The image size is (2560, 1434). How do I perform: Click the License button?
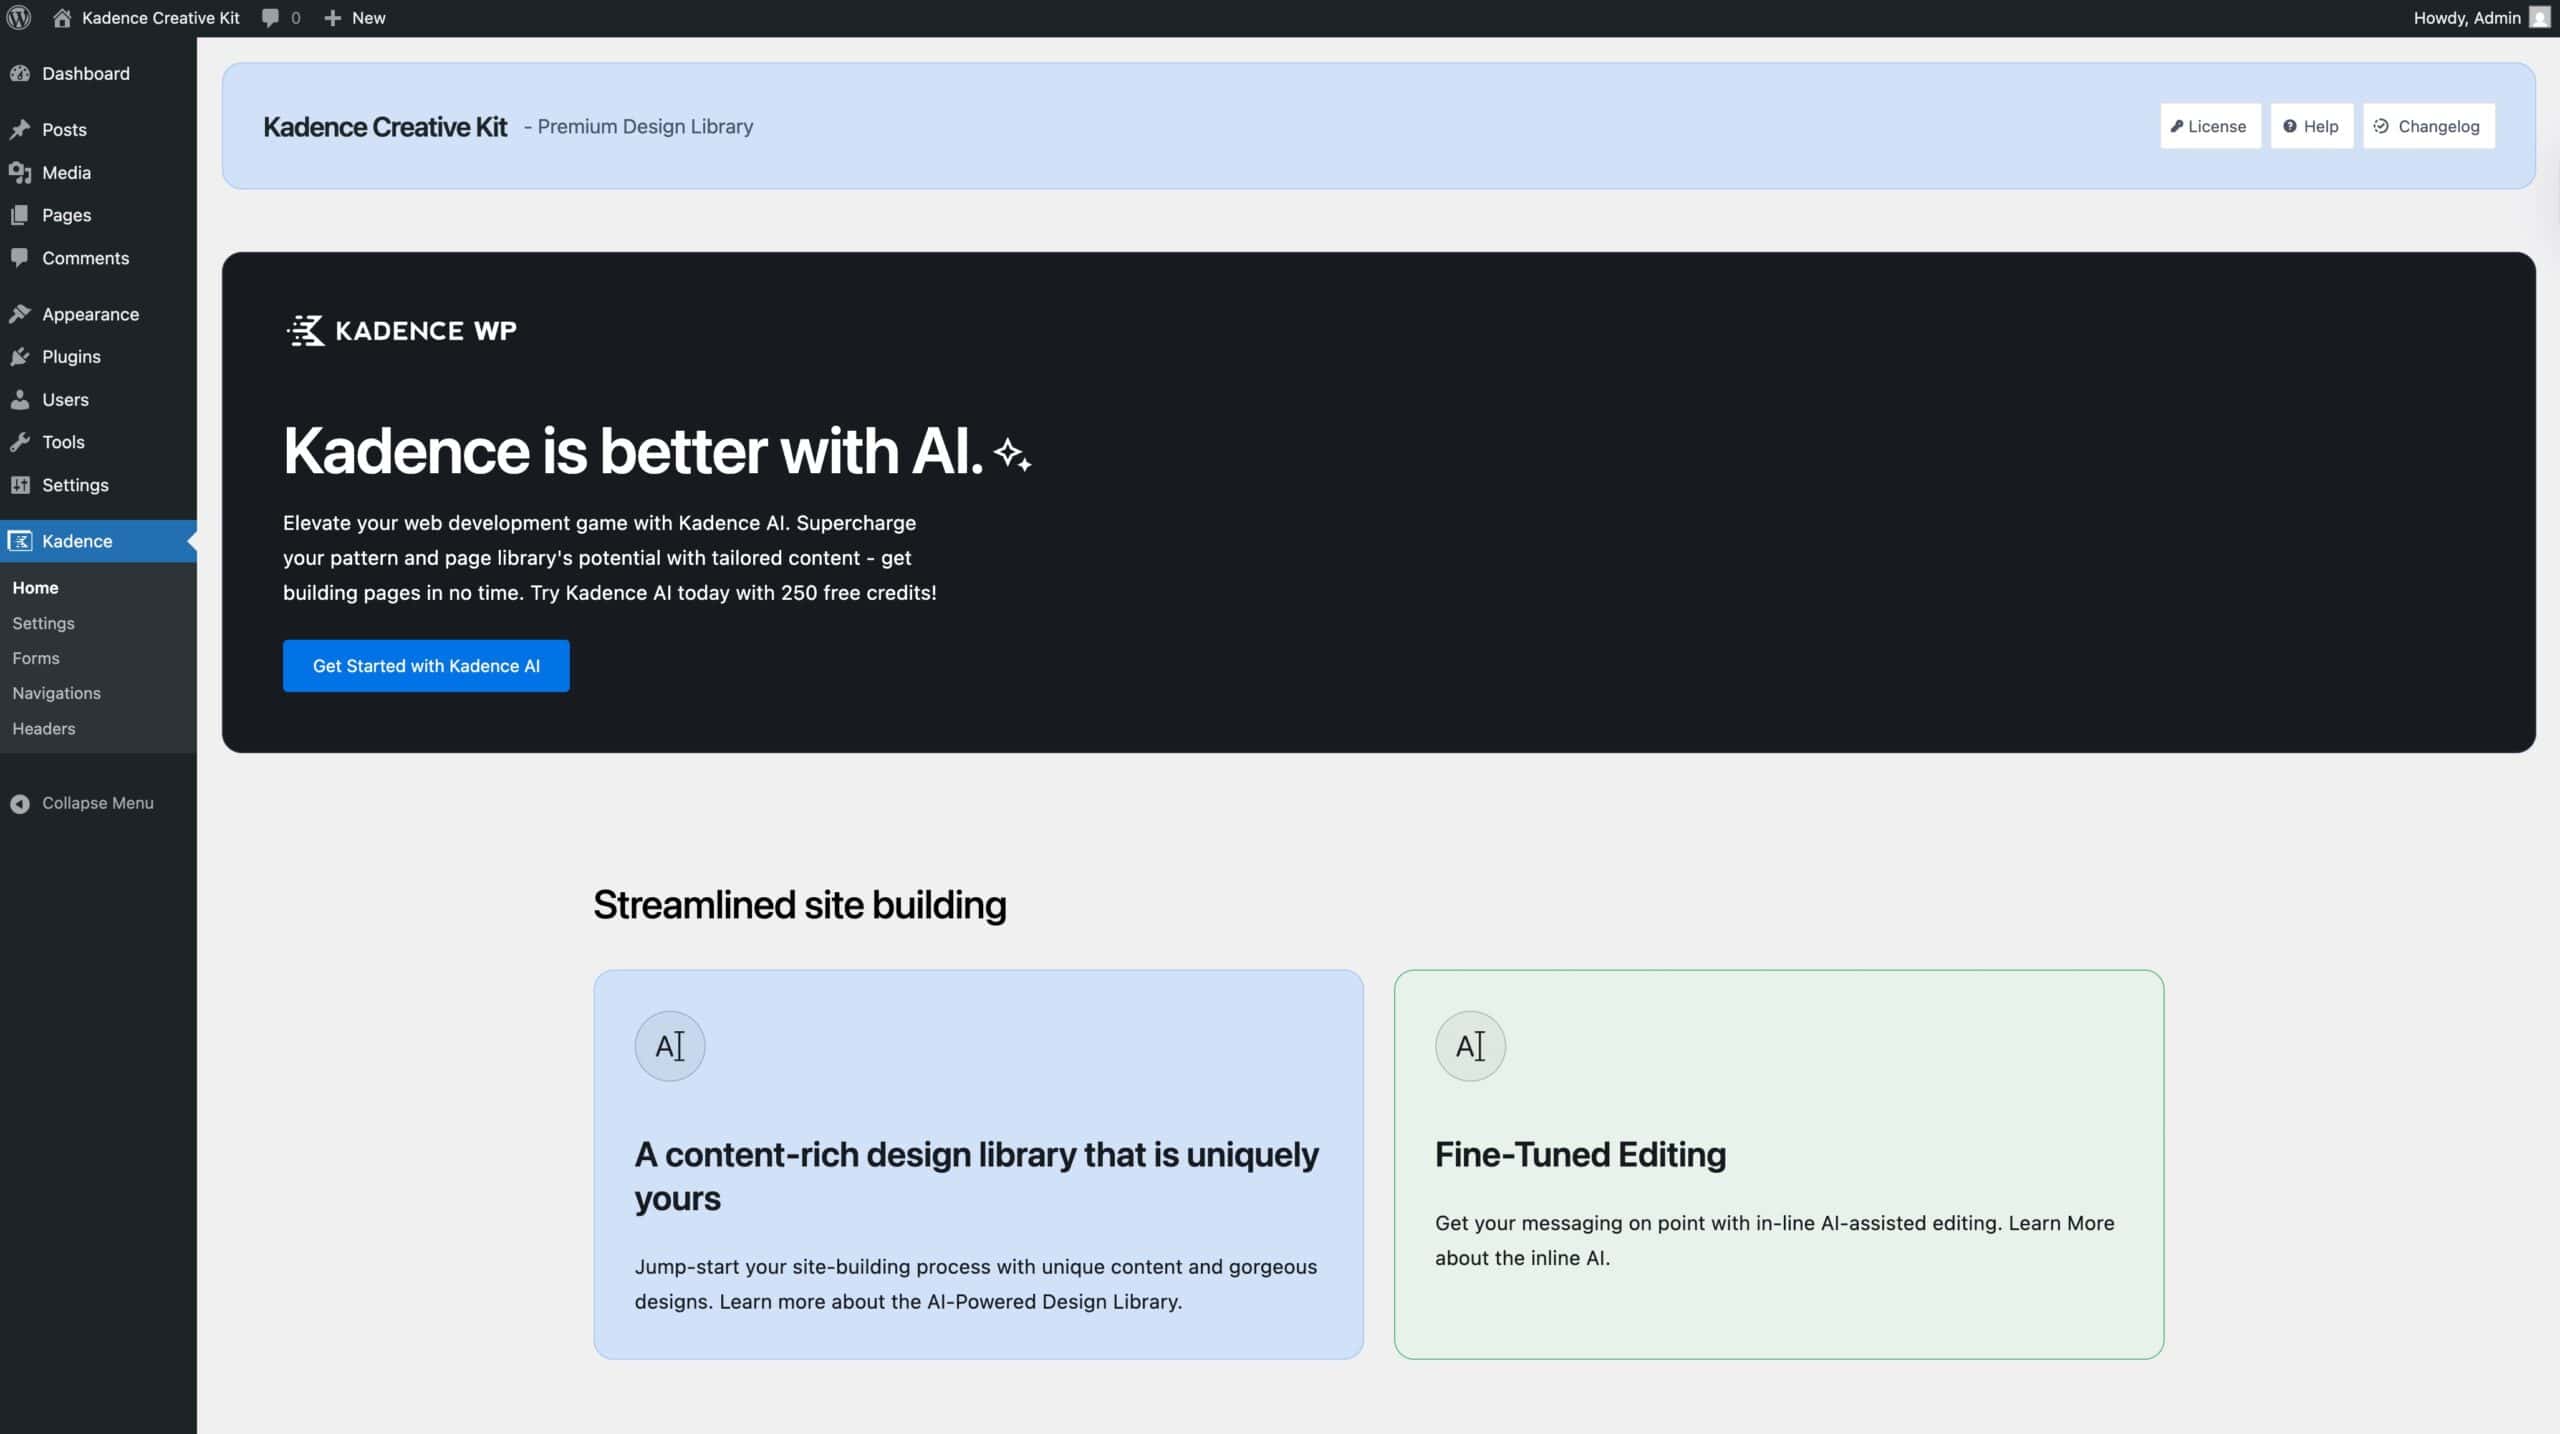click(2210, 126)
